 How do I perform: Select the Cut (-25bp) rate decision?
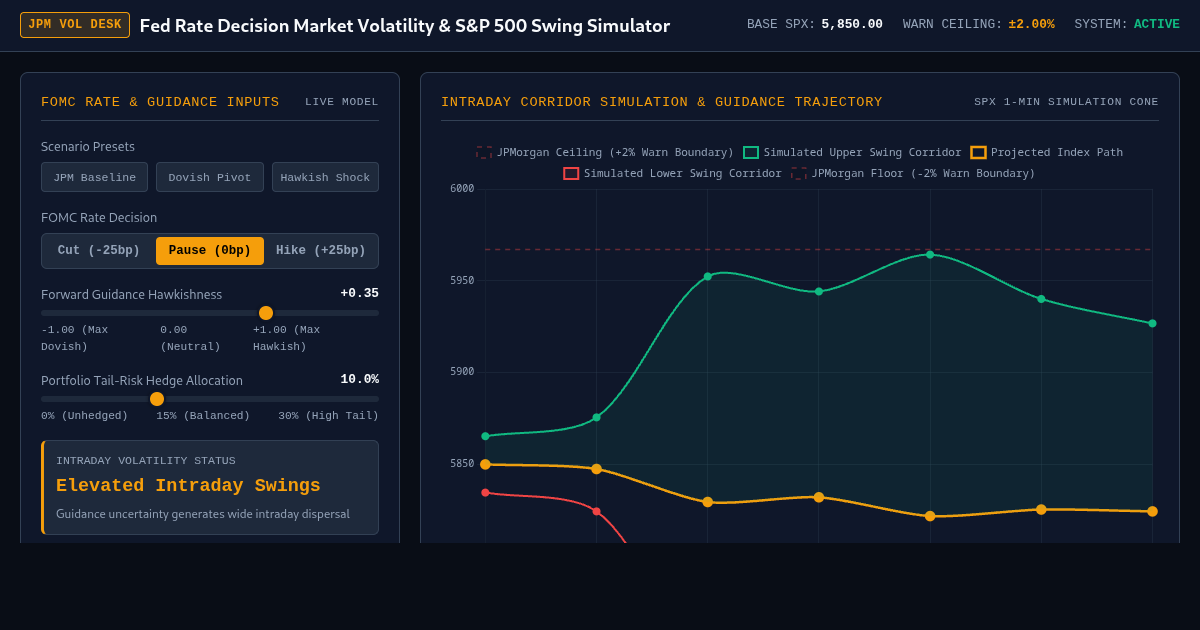coord(99,251)
